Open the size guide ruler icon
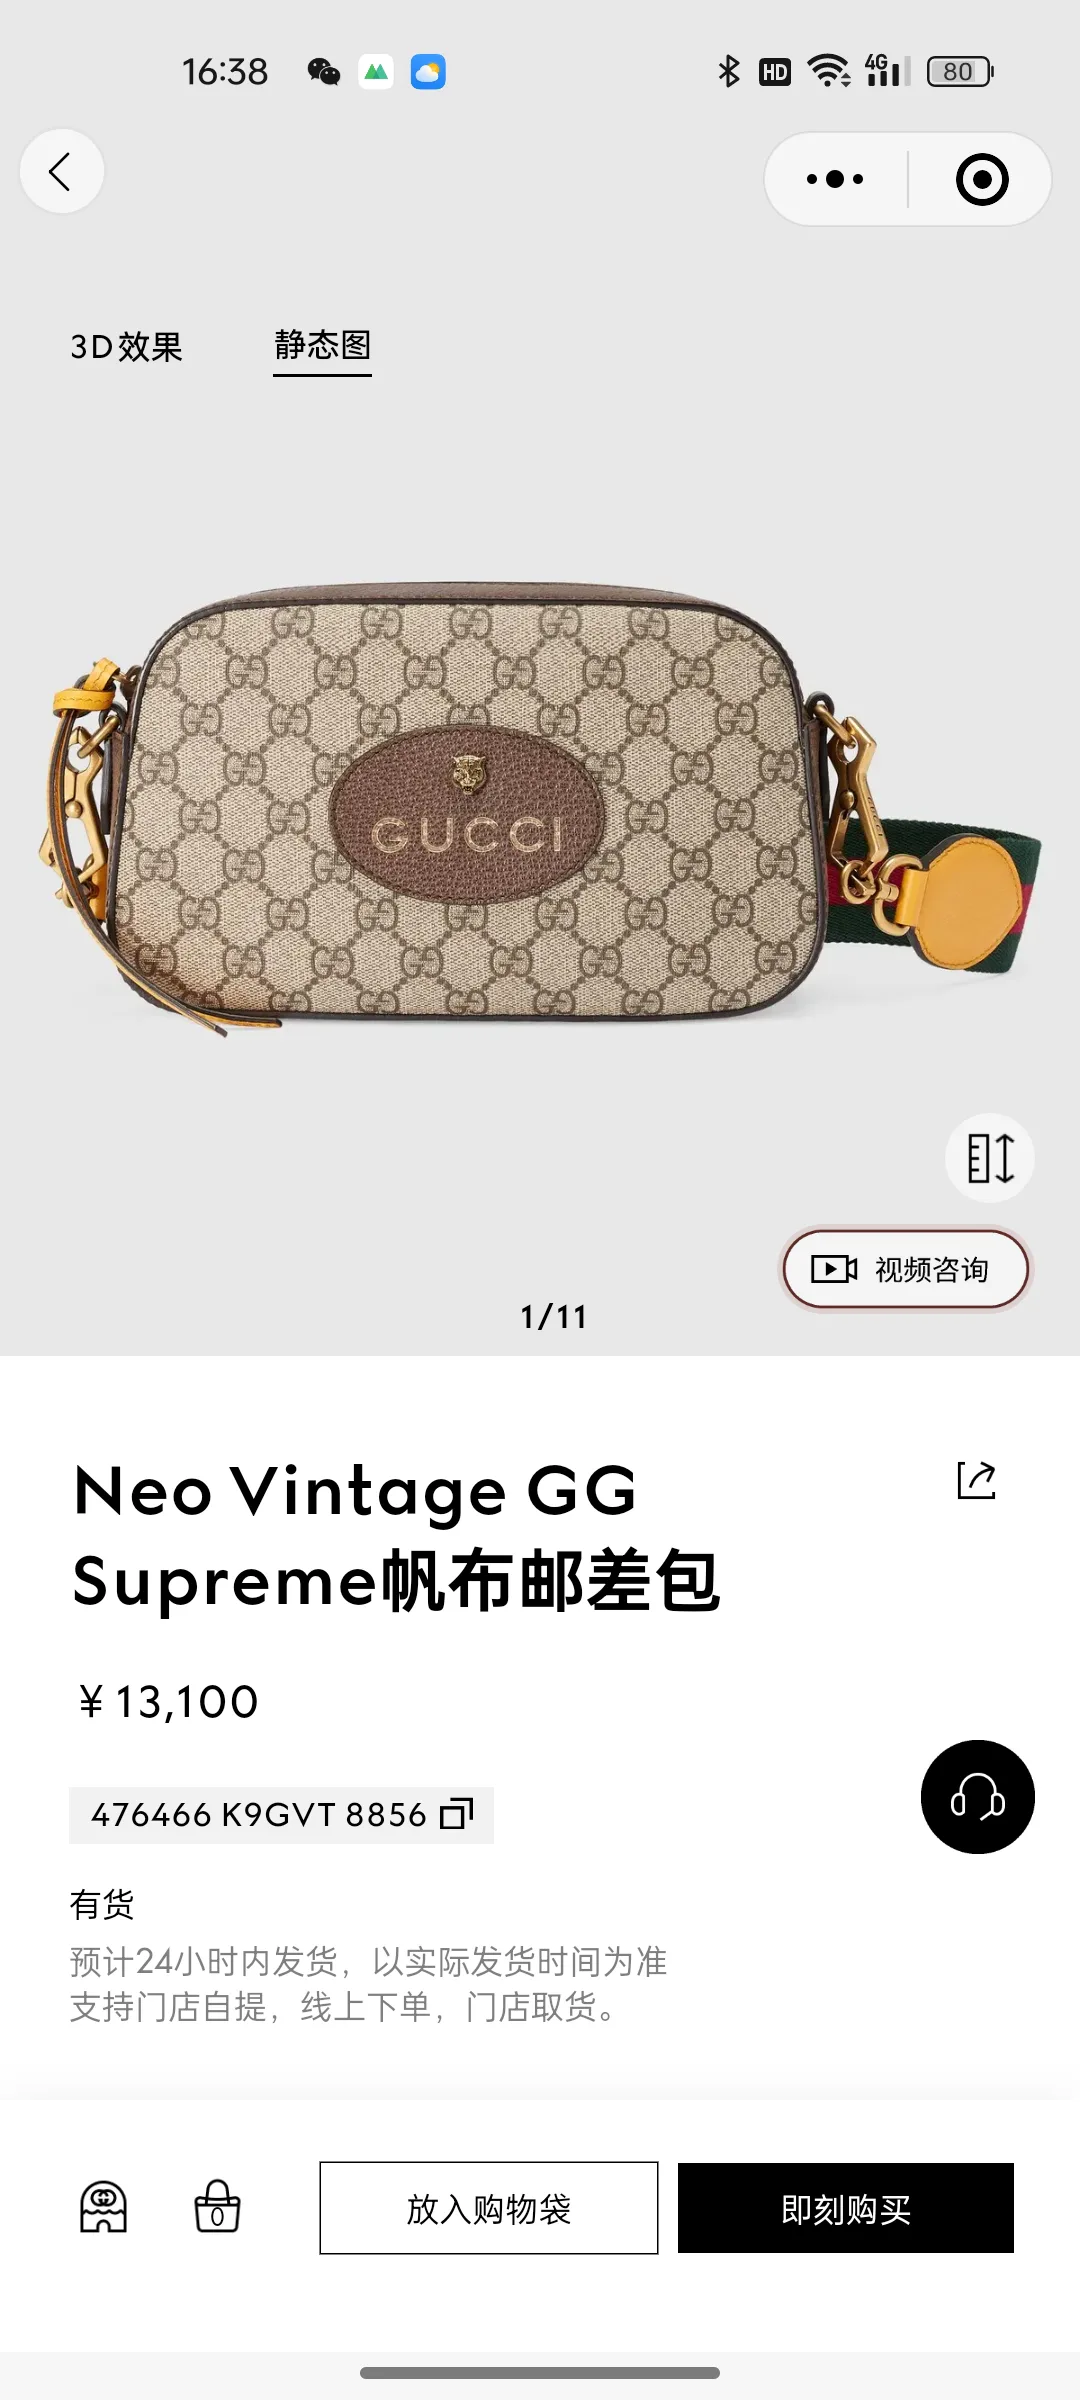This screenshot has width=1080, height=2400. point(990,1158)
